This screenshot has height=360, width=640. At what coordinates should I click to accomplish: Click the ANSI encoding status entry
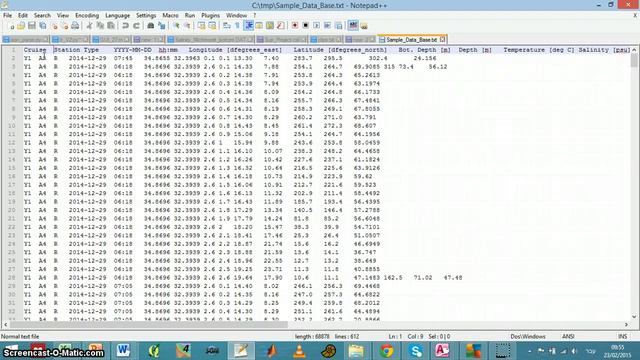point(568,336)
